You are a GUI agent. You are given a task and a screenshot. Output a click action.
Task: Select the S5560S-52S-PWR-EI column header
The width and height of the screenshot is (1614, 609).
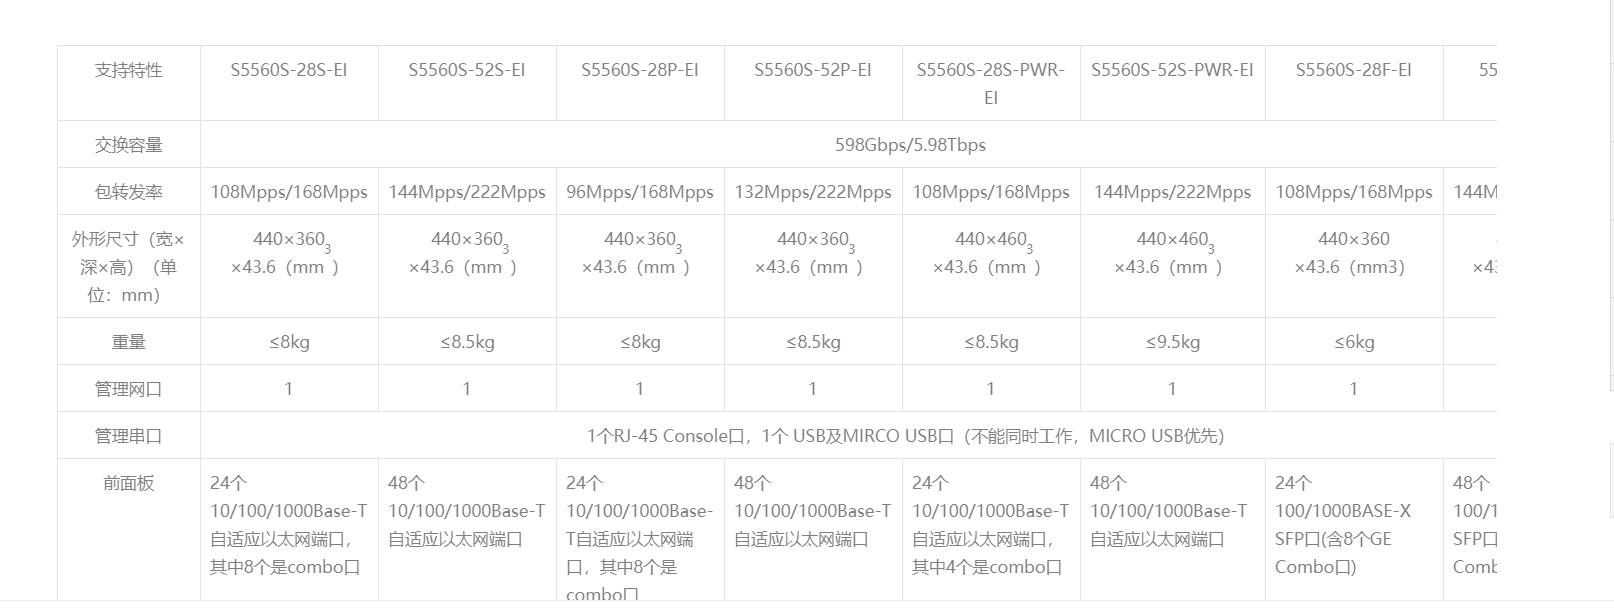pos(1172,70)
